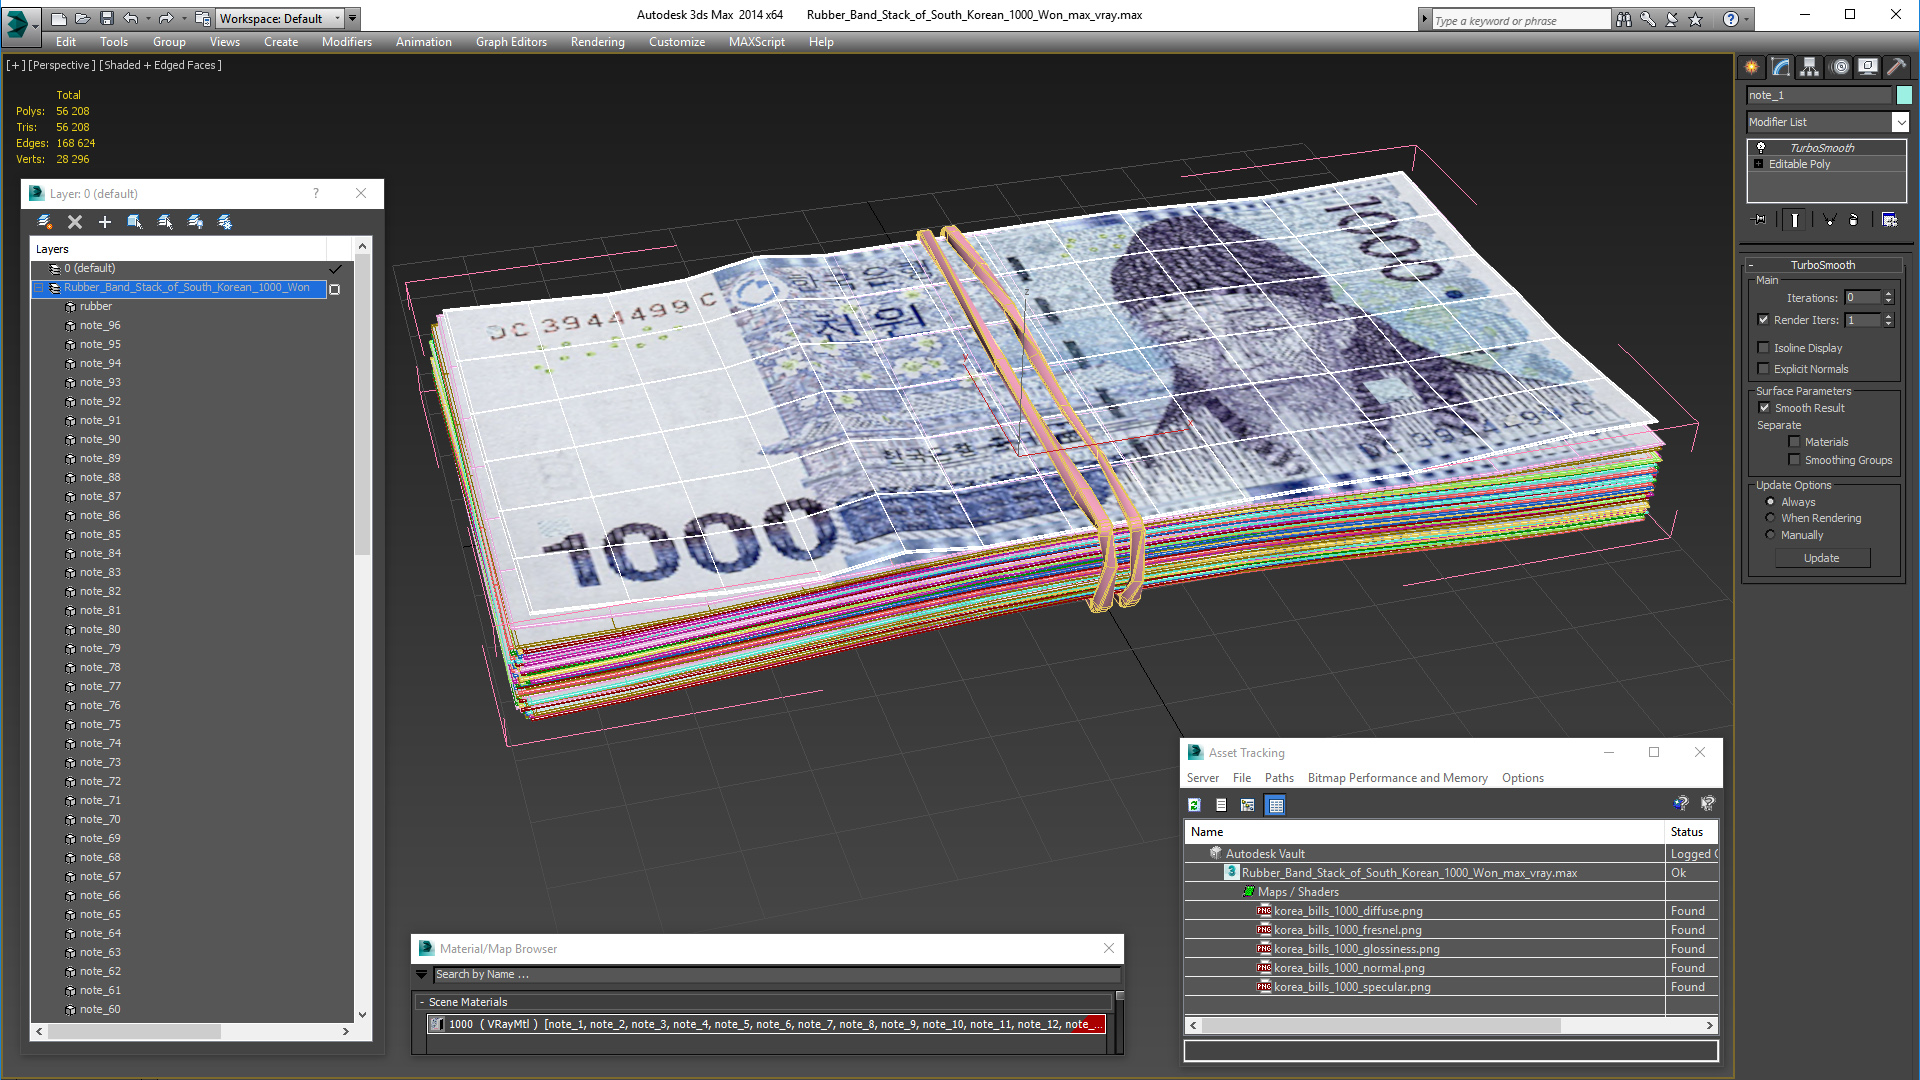Select the When Rendering update option

pyautogui.click(x=1771, y=518)
